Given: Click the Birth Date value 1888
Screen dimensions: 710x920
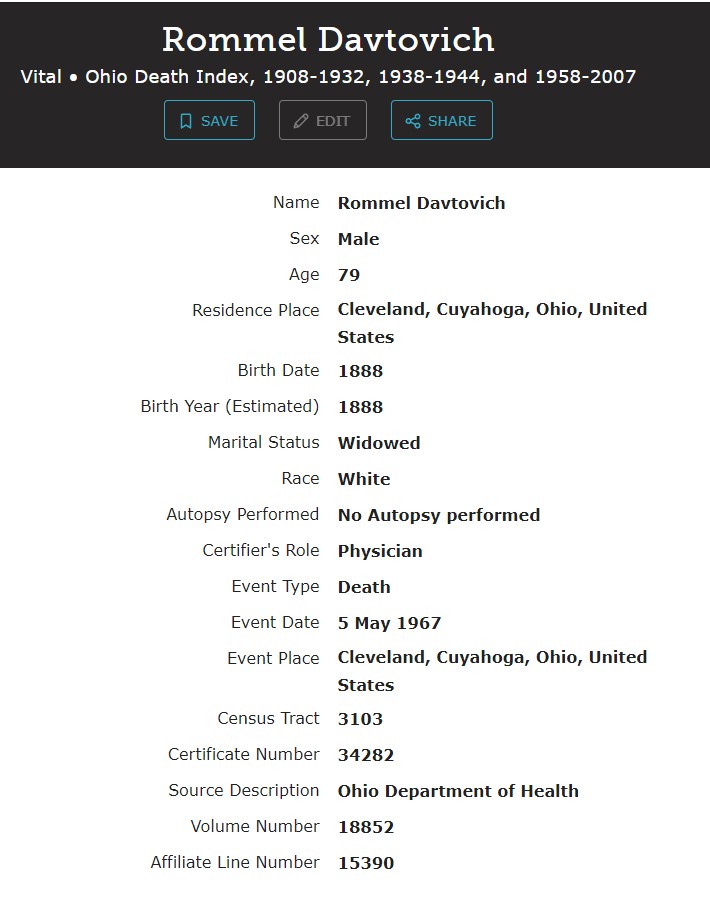Looking at the screenshot, I should tap(360, 371).
